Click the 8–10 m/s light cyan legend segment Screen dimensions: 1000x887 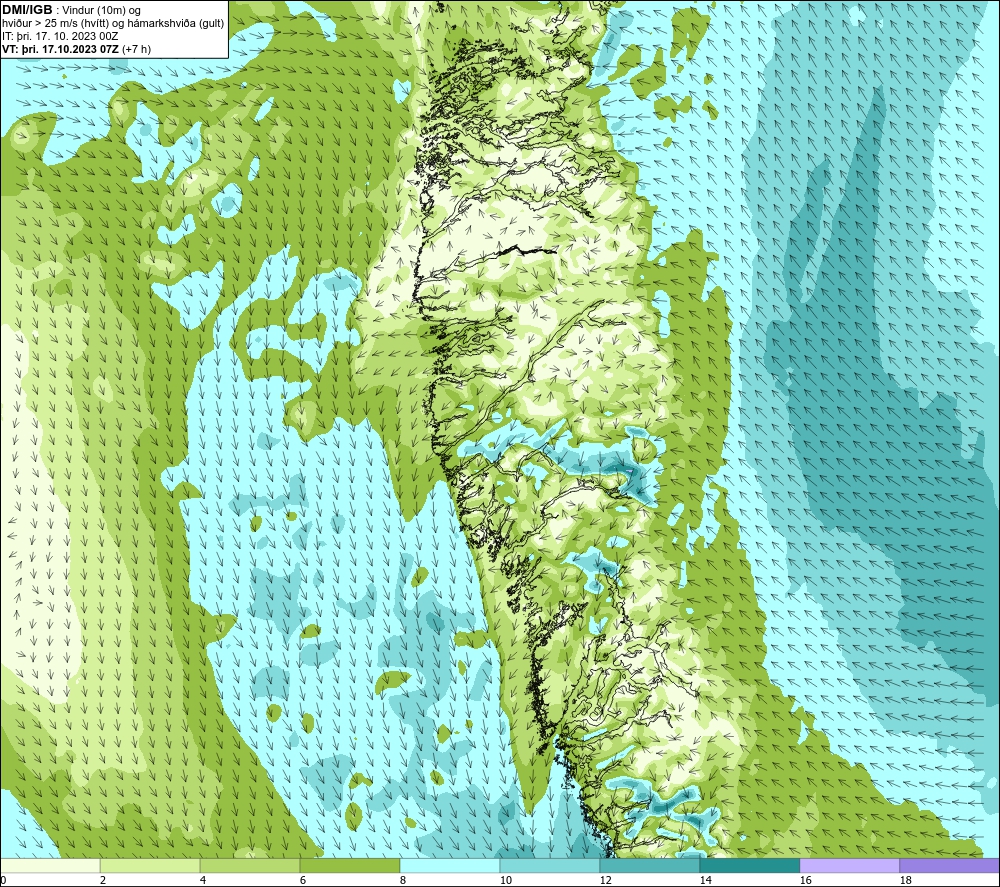point(450,865)
